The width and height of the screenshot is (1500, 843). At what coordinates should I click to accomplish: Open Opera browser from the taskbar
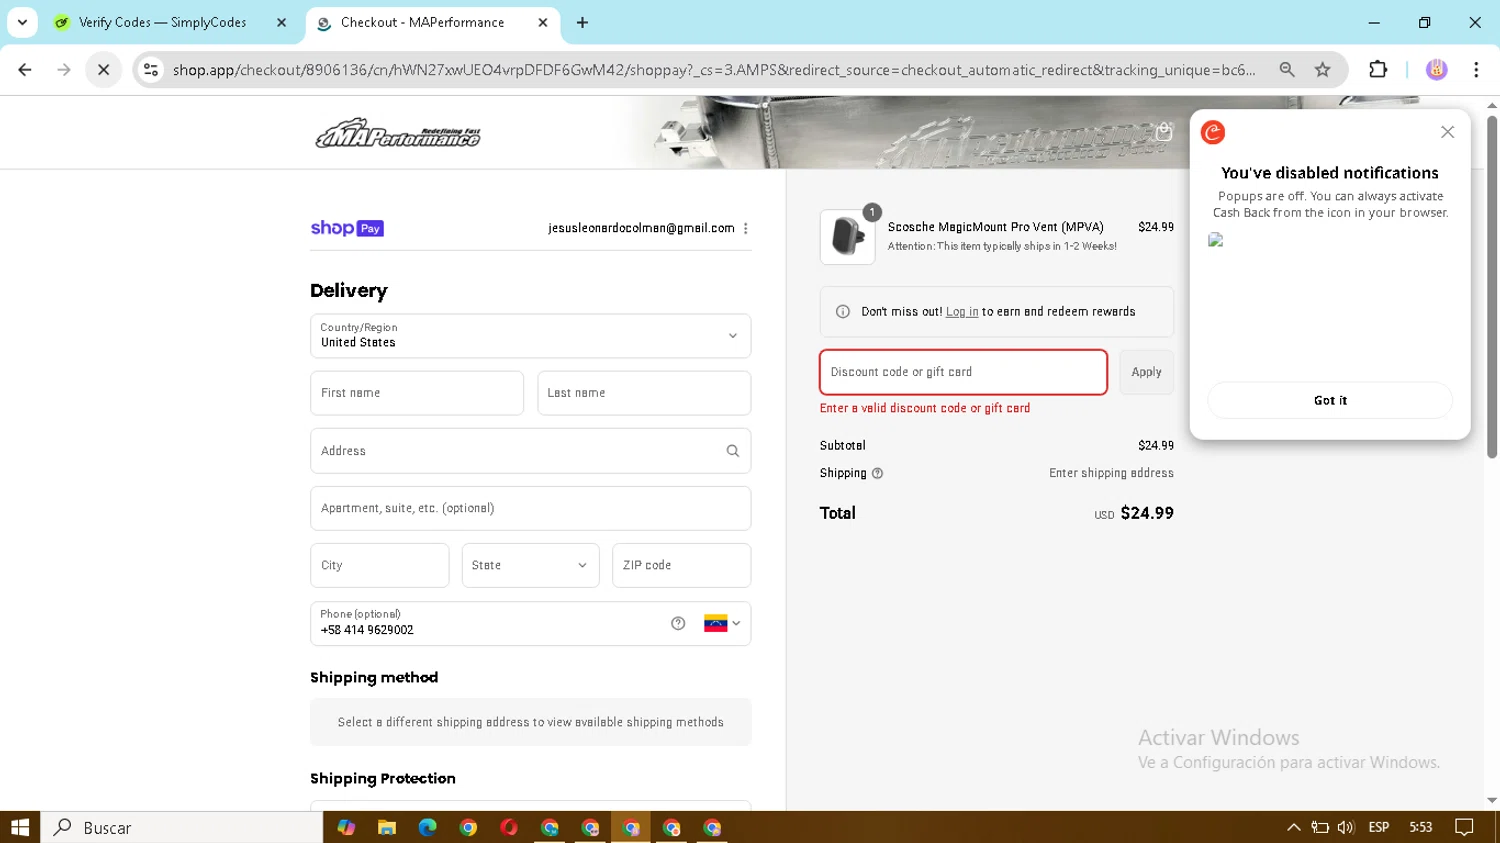509,827
